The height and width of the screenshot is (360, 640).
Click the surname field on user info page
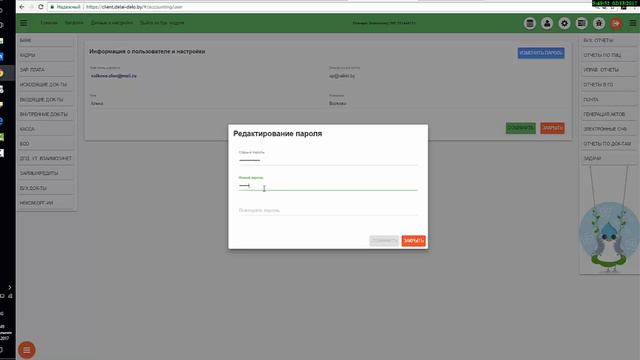click(446, 104)
